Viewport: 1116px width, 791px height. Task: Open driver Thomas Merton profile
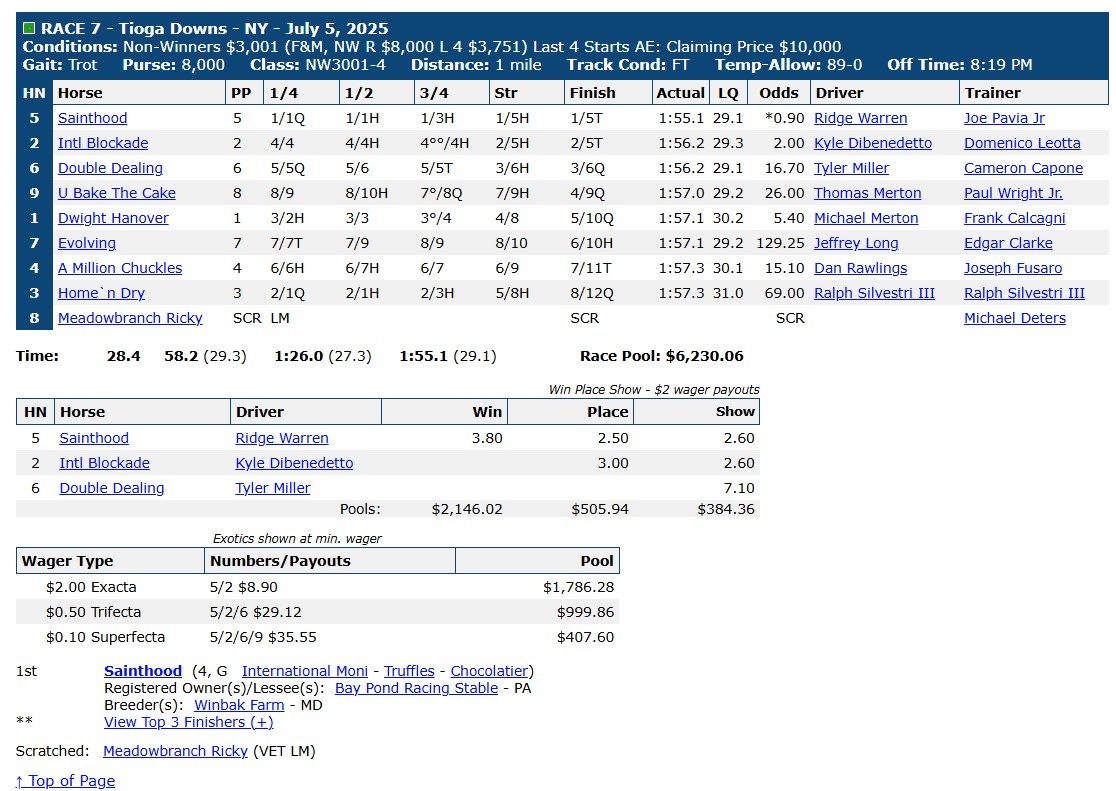(x=868, y=193)
